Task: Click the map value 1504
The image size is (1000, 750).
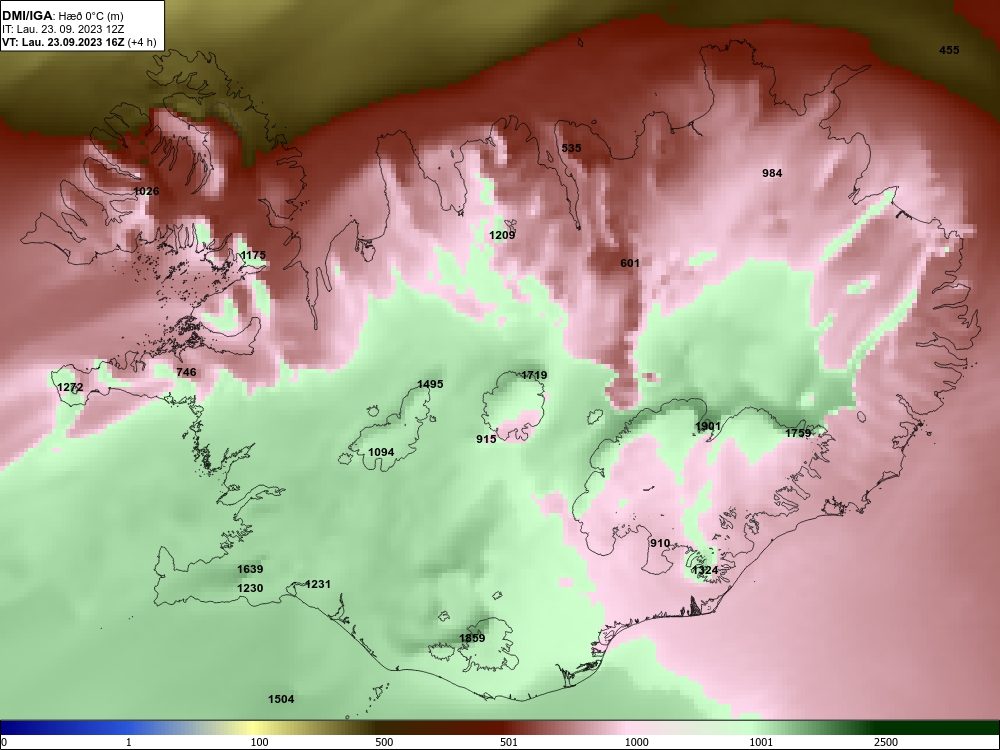Action: pyautogui.click(x=281, y=699)
